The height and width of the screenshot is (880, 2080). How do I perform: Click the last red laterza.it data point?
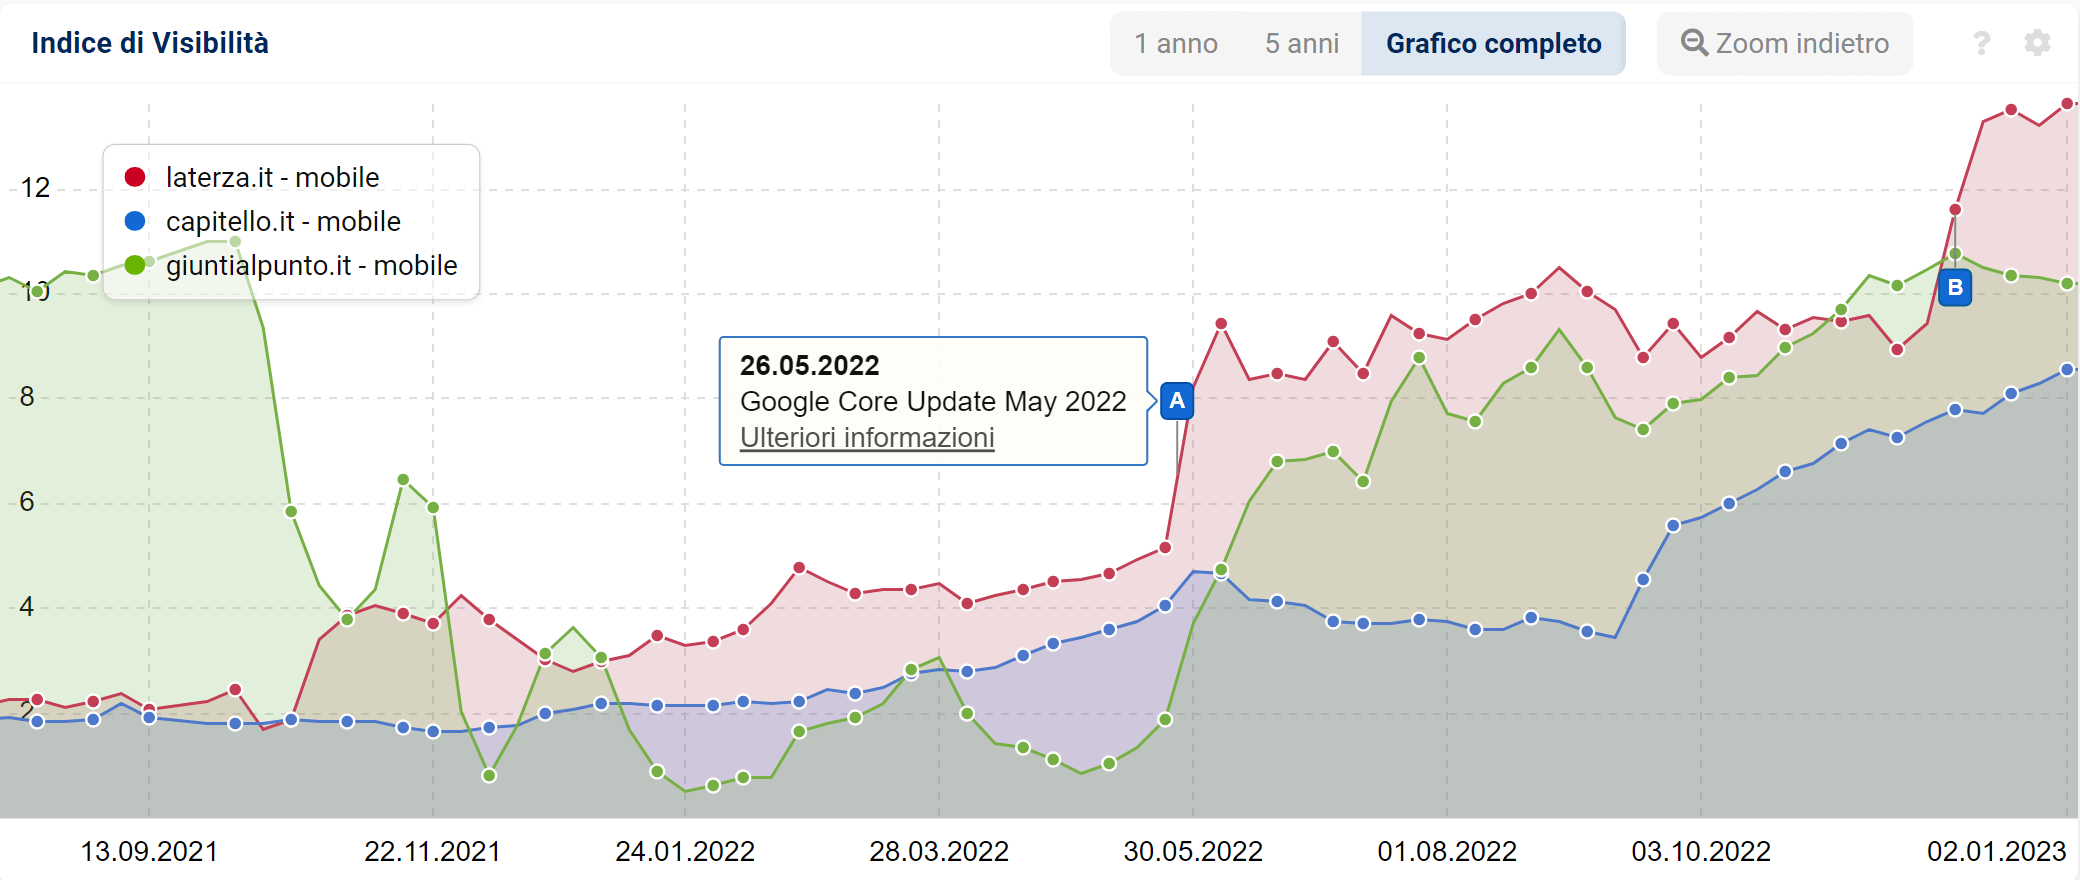tap(2067, 104)
